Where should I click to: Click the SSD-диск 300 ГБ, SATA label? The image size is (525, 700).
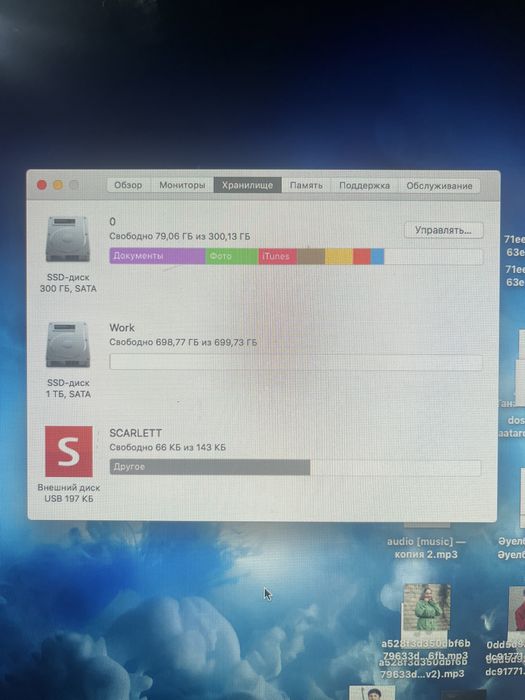[68, 283]
